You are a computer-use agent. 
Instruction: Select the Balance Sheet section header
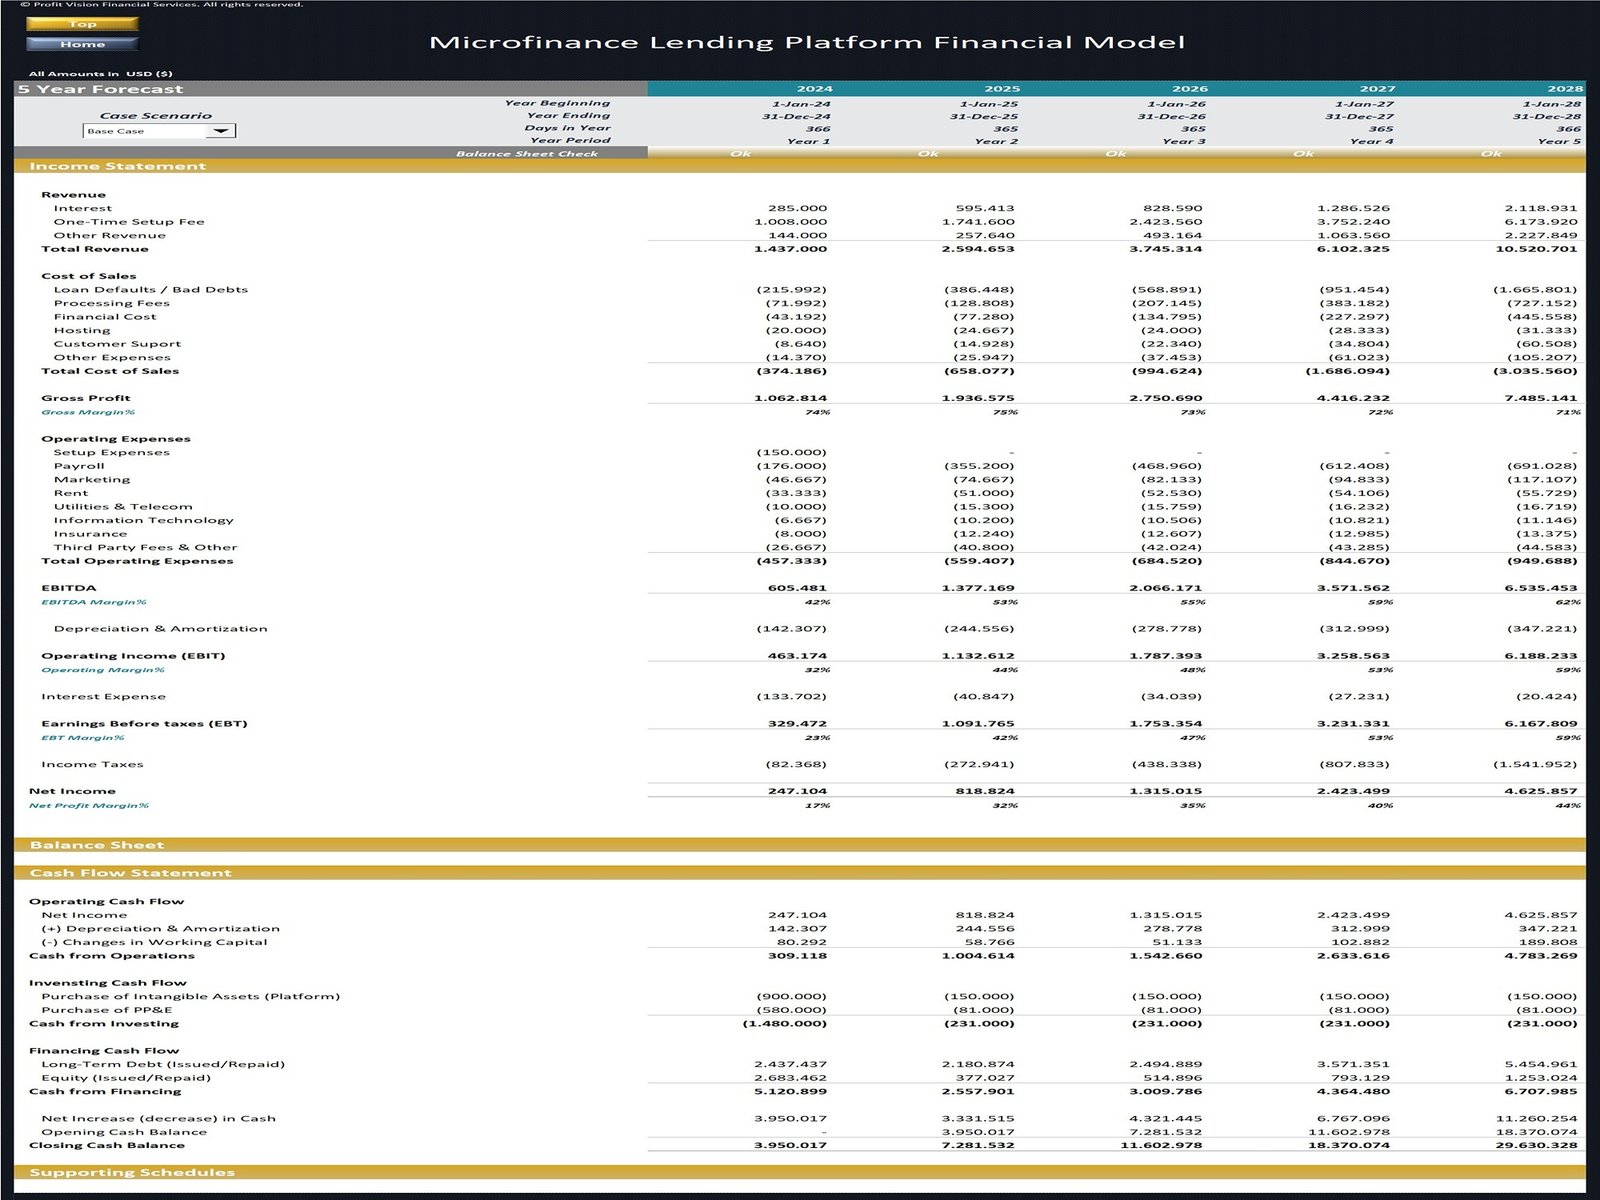[x=100, y=845]
